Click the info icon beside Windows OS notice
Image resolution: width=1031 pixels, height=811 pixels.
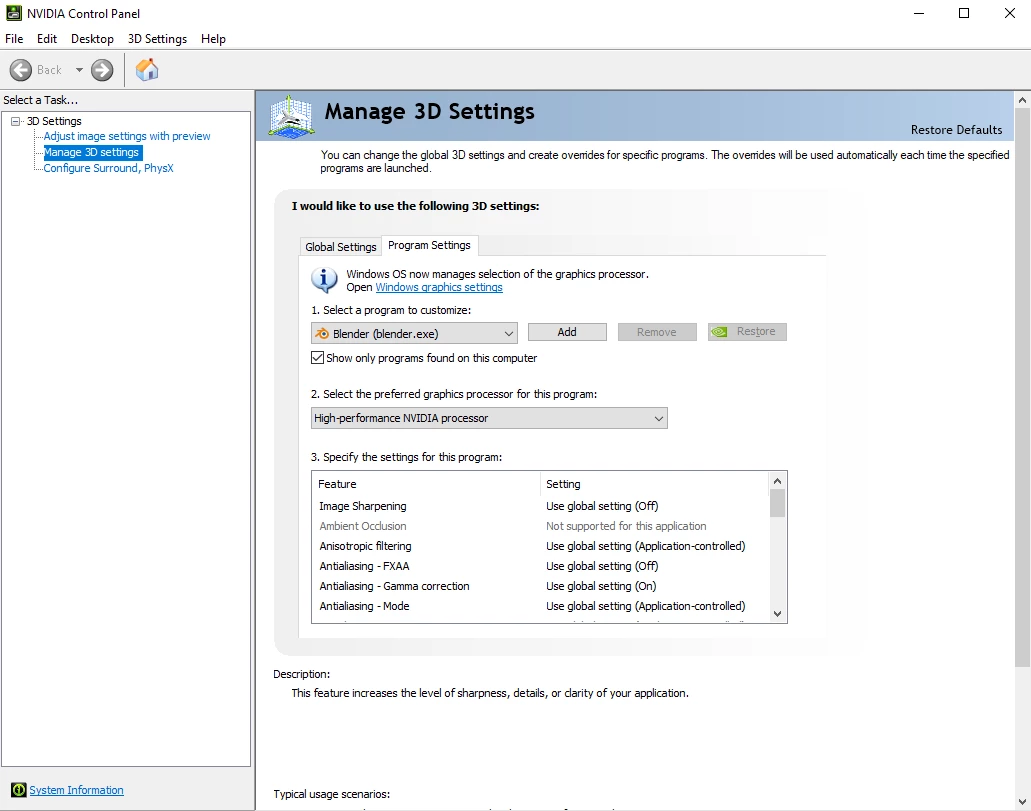click(x=324, y=280)
